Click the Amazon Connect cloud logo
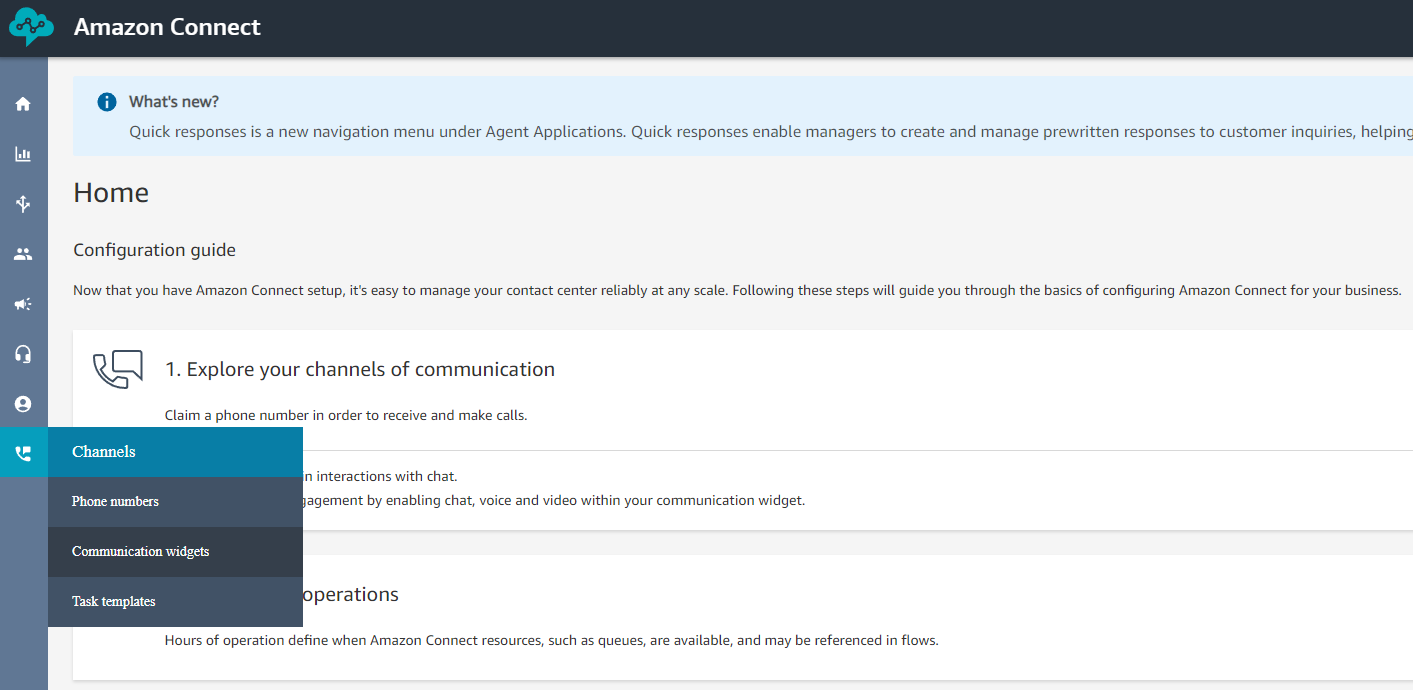1413x690 pixels. [30, 27]
